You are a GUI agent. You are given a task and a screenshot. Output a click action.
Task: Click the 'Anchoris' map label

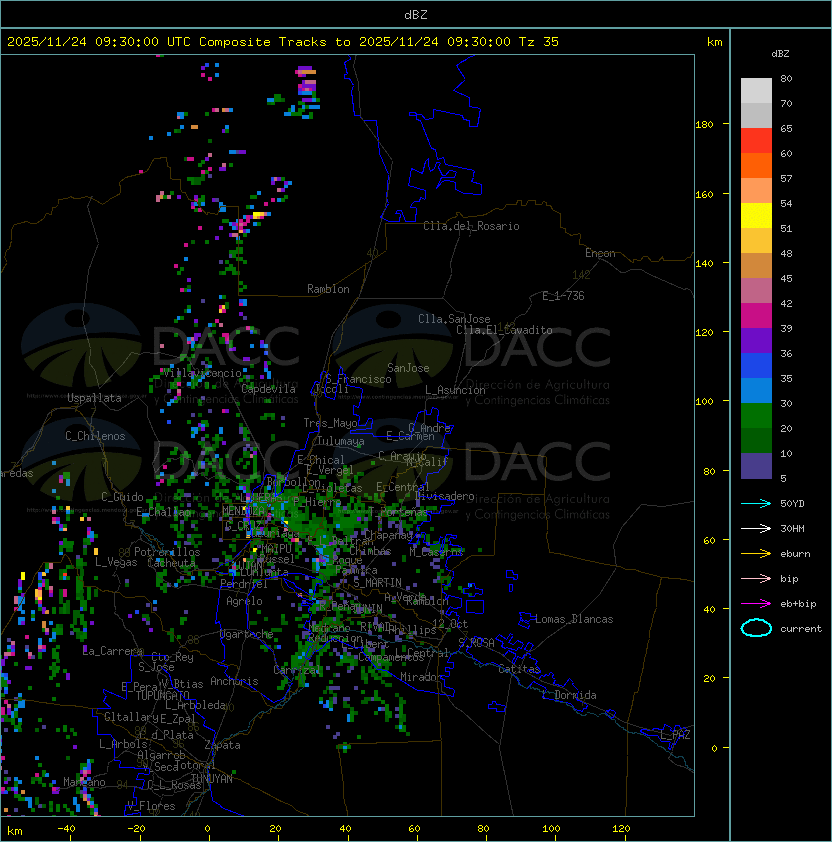[234, 681]
